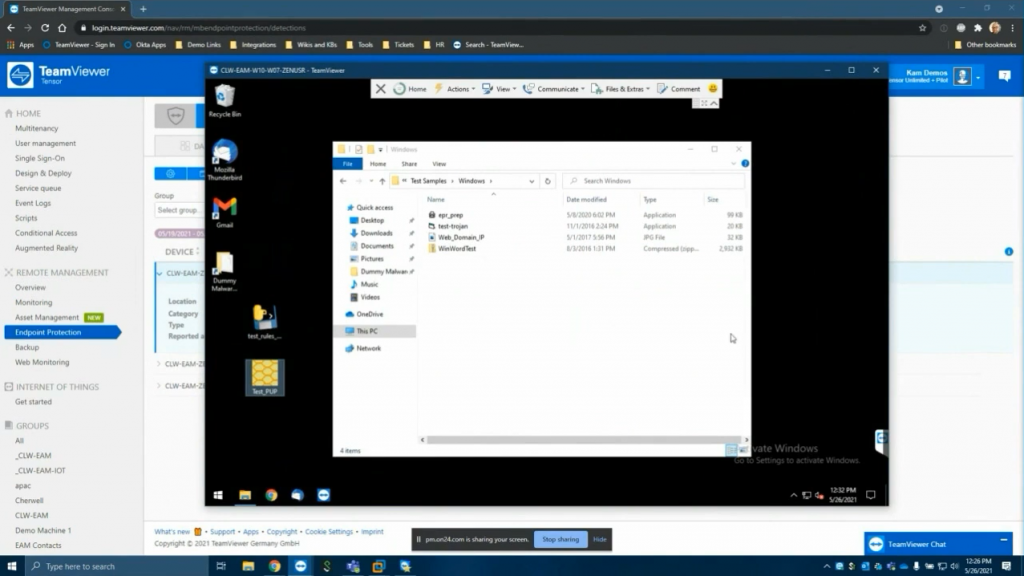
Task: Click Home in the session toolbar
Action: point(410,89)
